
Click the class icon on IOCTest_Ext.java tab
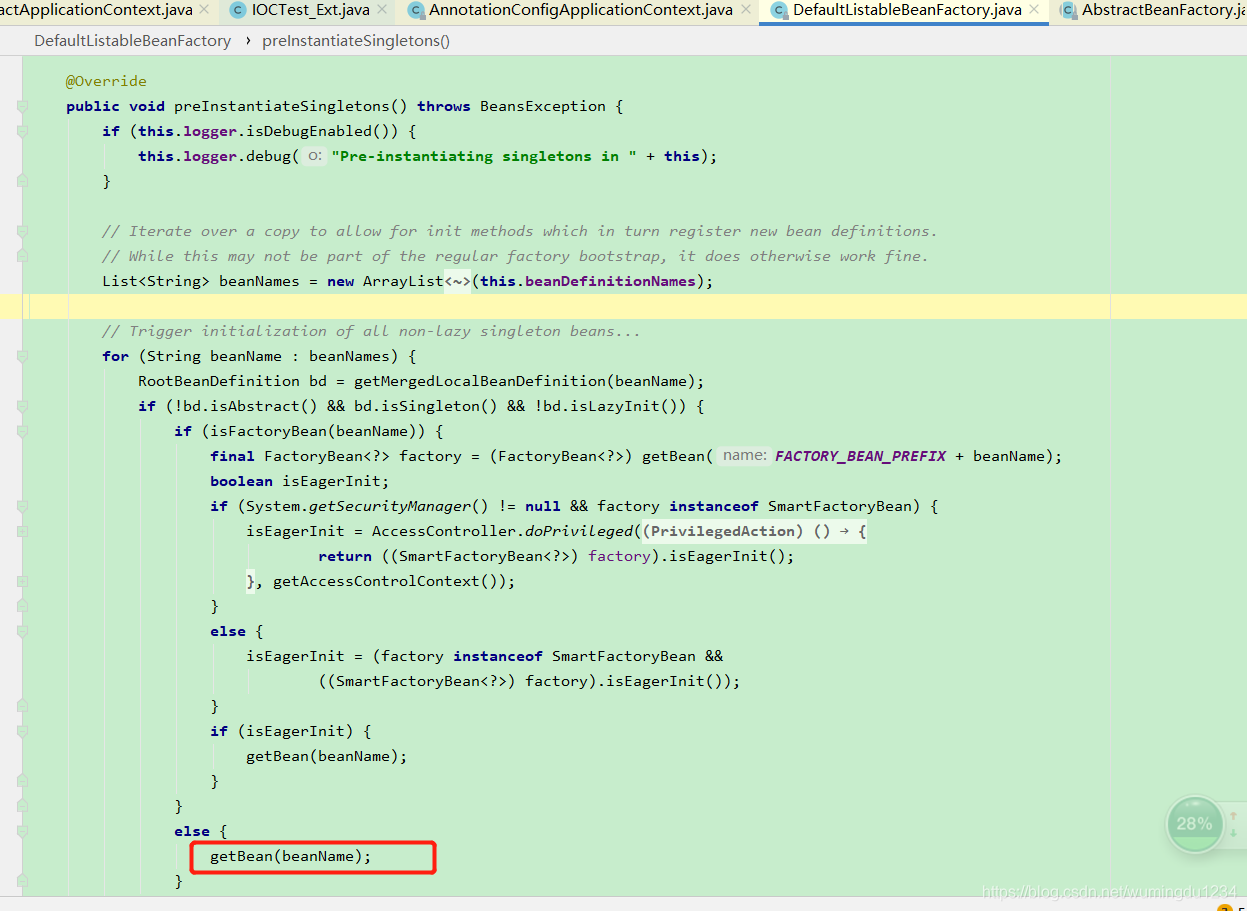[x=237, y=10]
